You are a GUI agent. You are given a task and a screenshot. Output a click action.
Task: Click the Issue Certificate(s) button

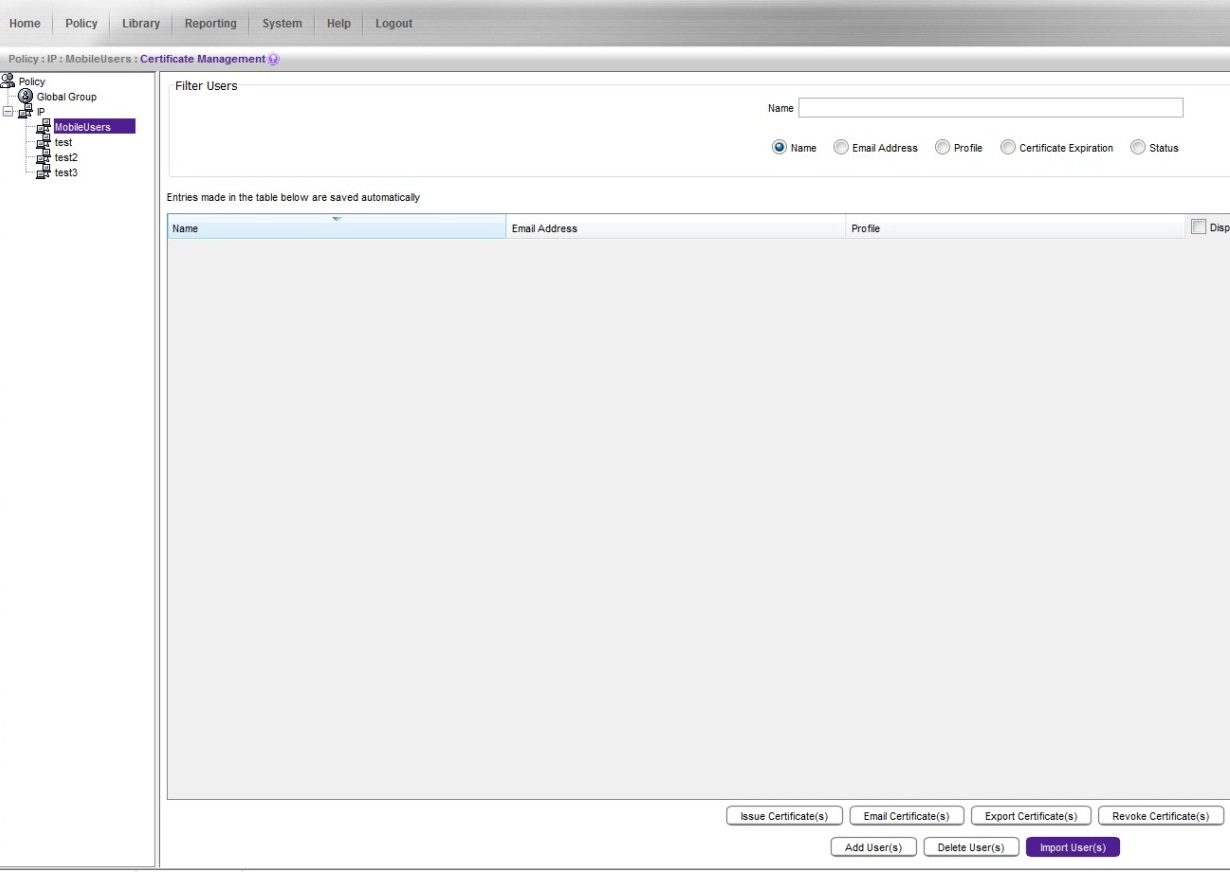click(784, 816)
